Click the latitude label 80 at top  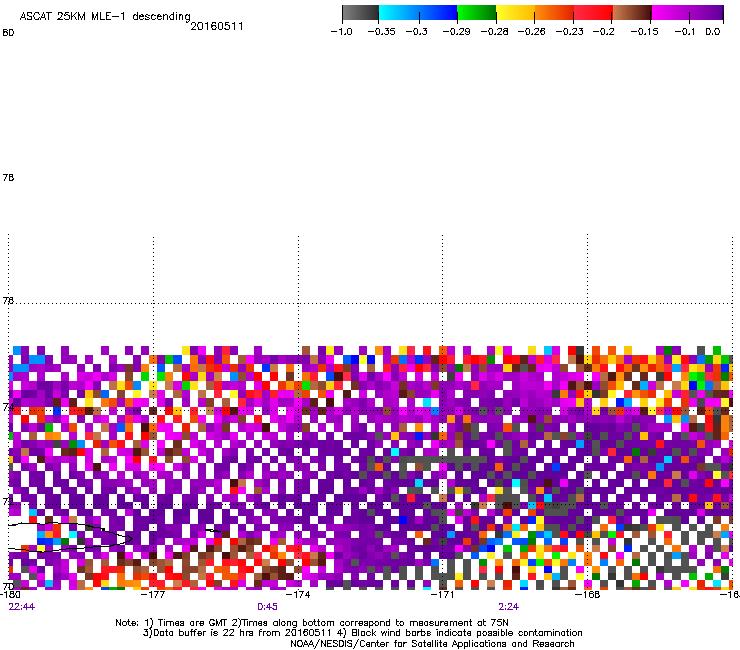[8, 33]
